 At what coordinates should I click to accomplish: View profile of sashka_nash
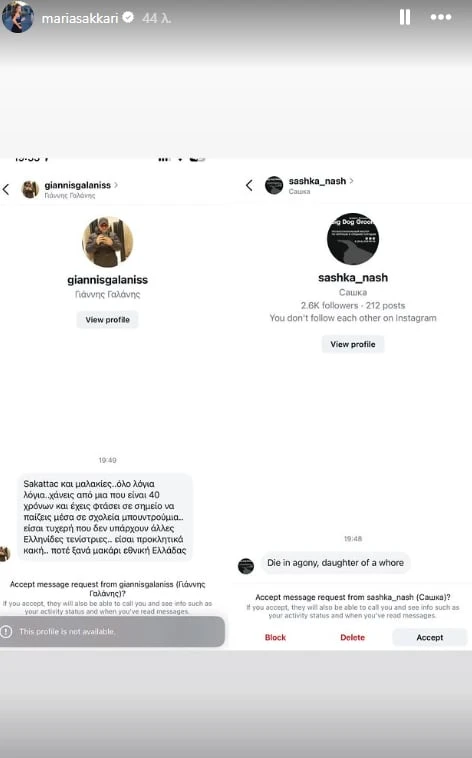(x=353, y=344)
